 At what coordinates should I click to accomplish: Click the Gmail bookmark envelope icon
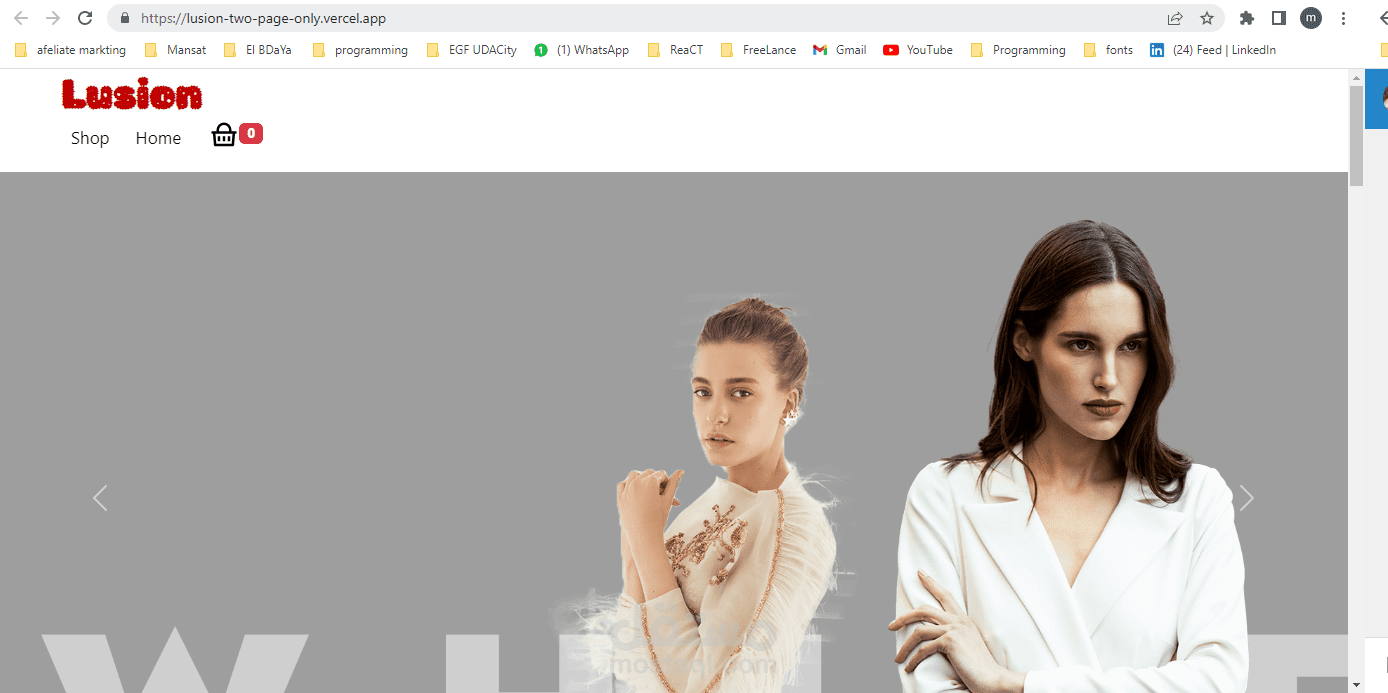click(x=820, y=50)
